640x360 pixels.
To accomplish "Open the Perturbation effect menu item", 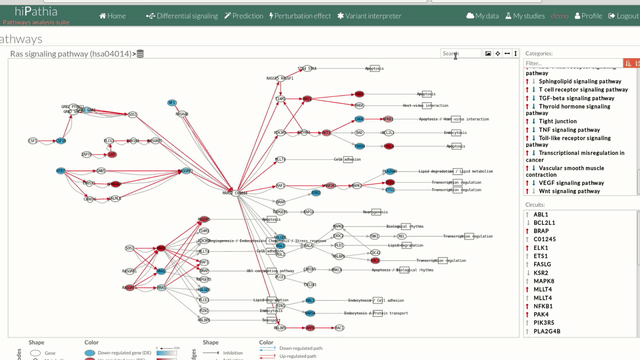I will coord(300,16).
